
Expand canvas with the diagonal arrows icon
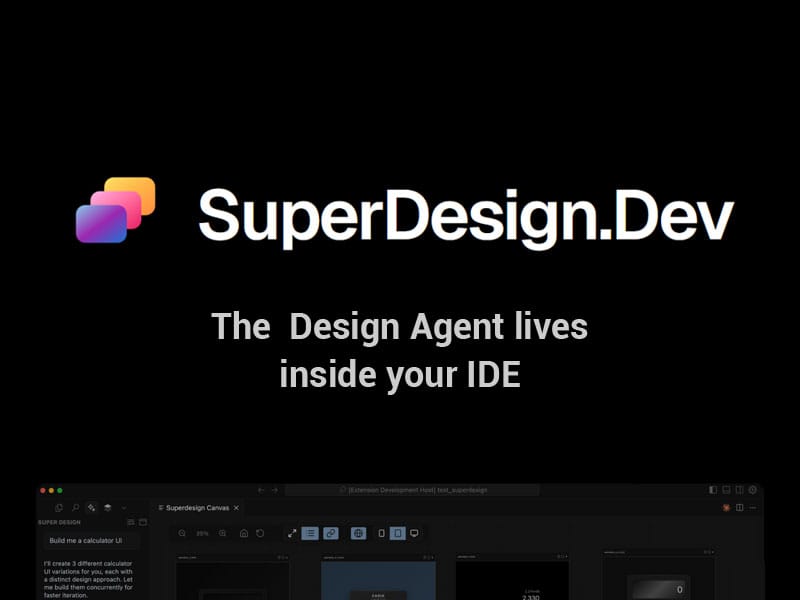click(292, 533)
